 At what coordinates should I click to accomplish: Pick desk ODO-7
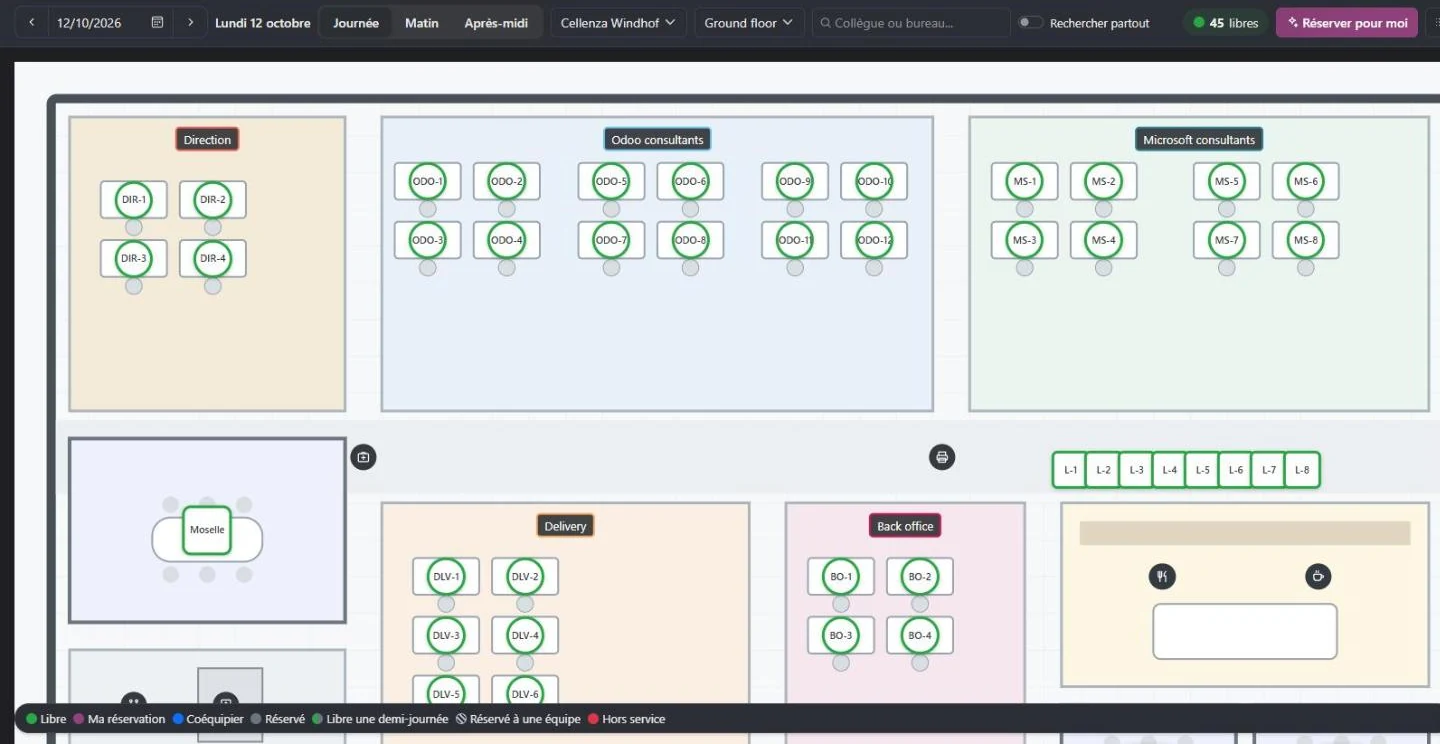611,240
